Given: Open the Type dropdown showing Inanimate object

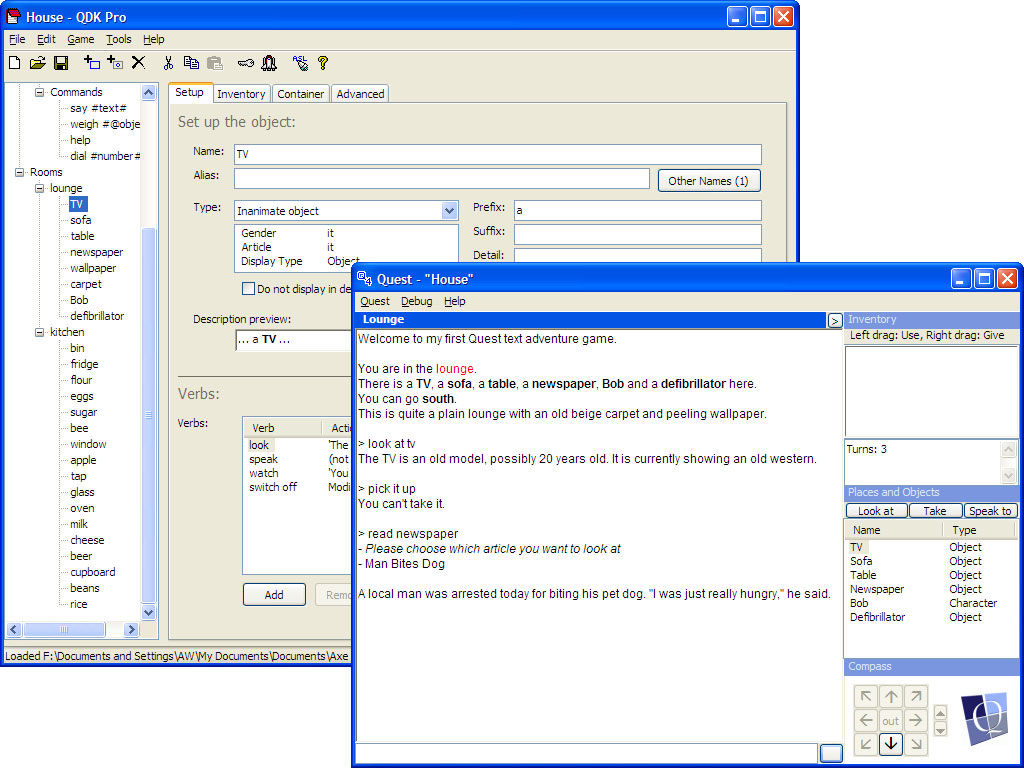Looking at the screenshot, I should (449, 211).
